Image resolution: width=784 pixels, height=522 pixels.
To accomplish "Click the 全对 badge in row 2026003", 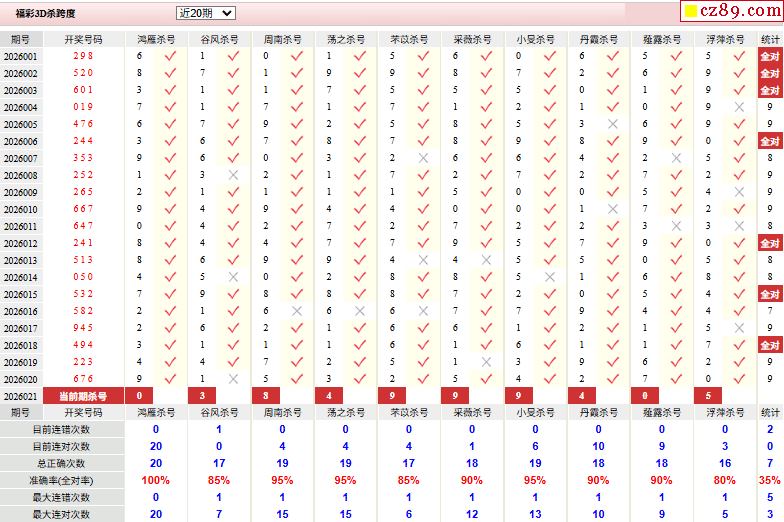I will (x=770, y=90).
